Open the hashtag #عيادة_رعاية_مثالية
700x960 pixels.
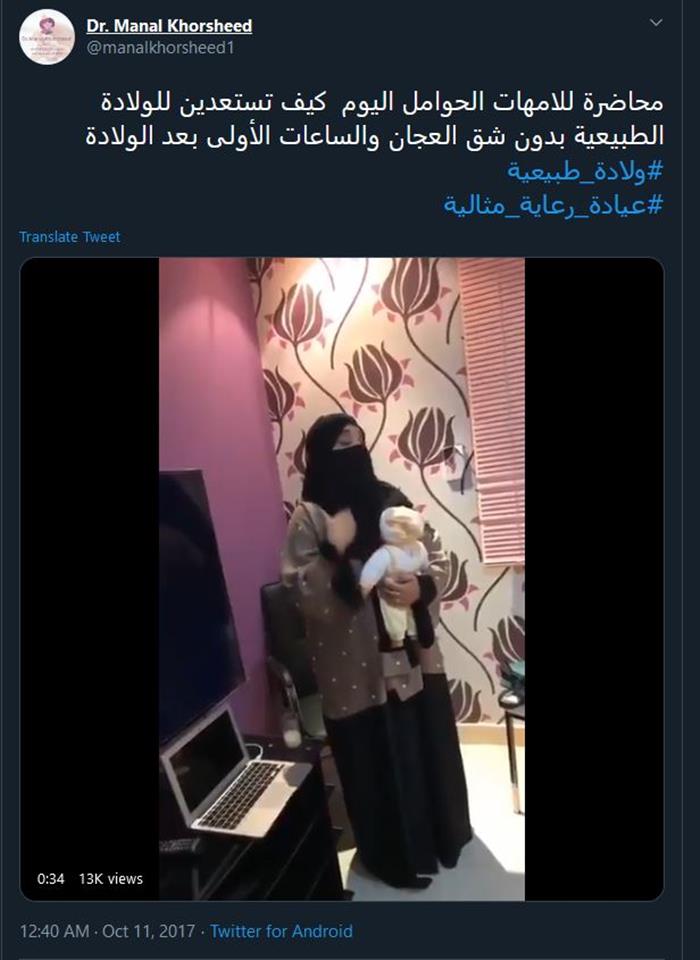[554, 204]
